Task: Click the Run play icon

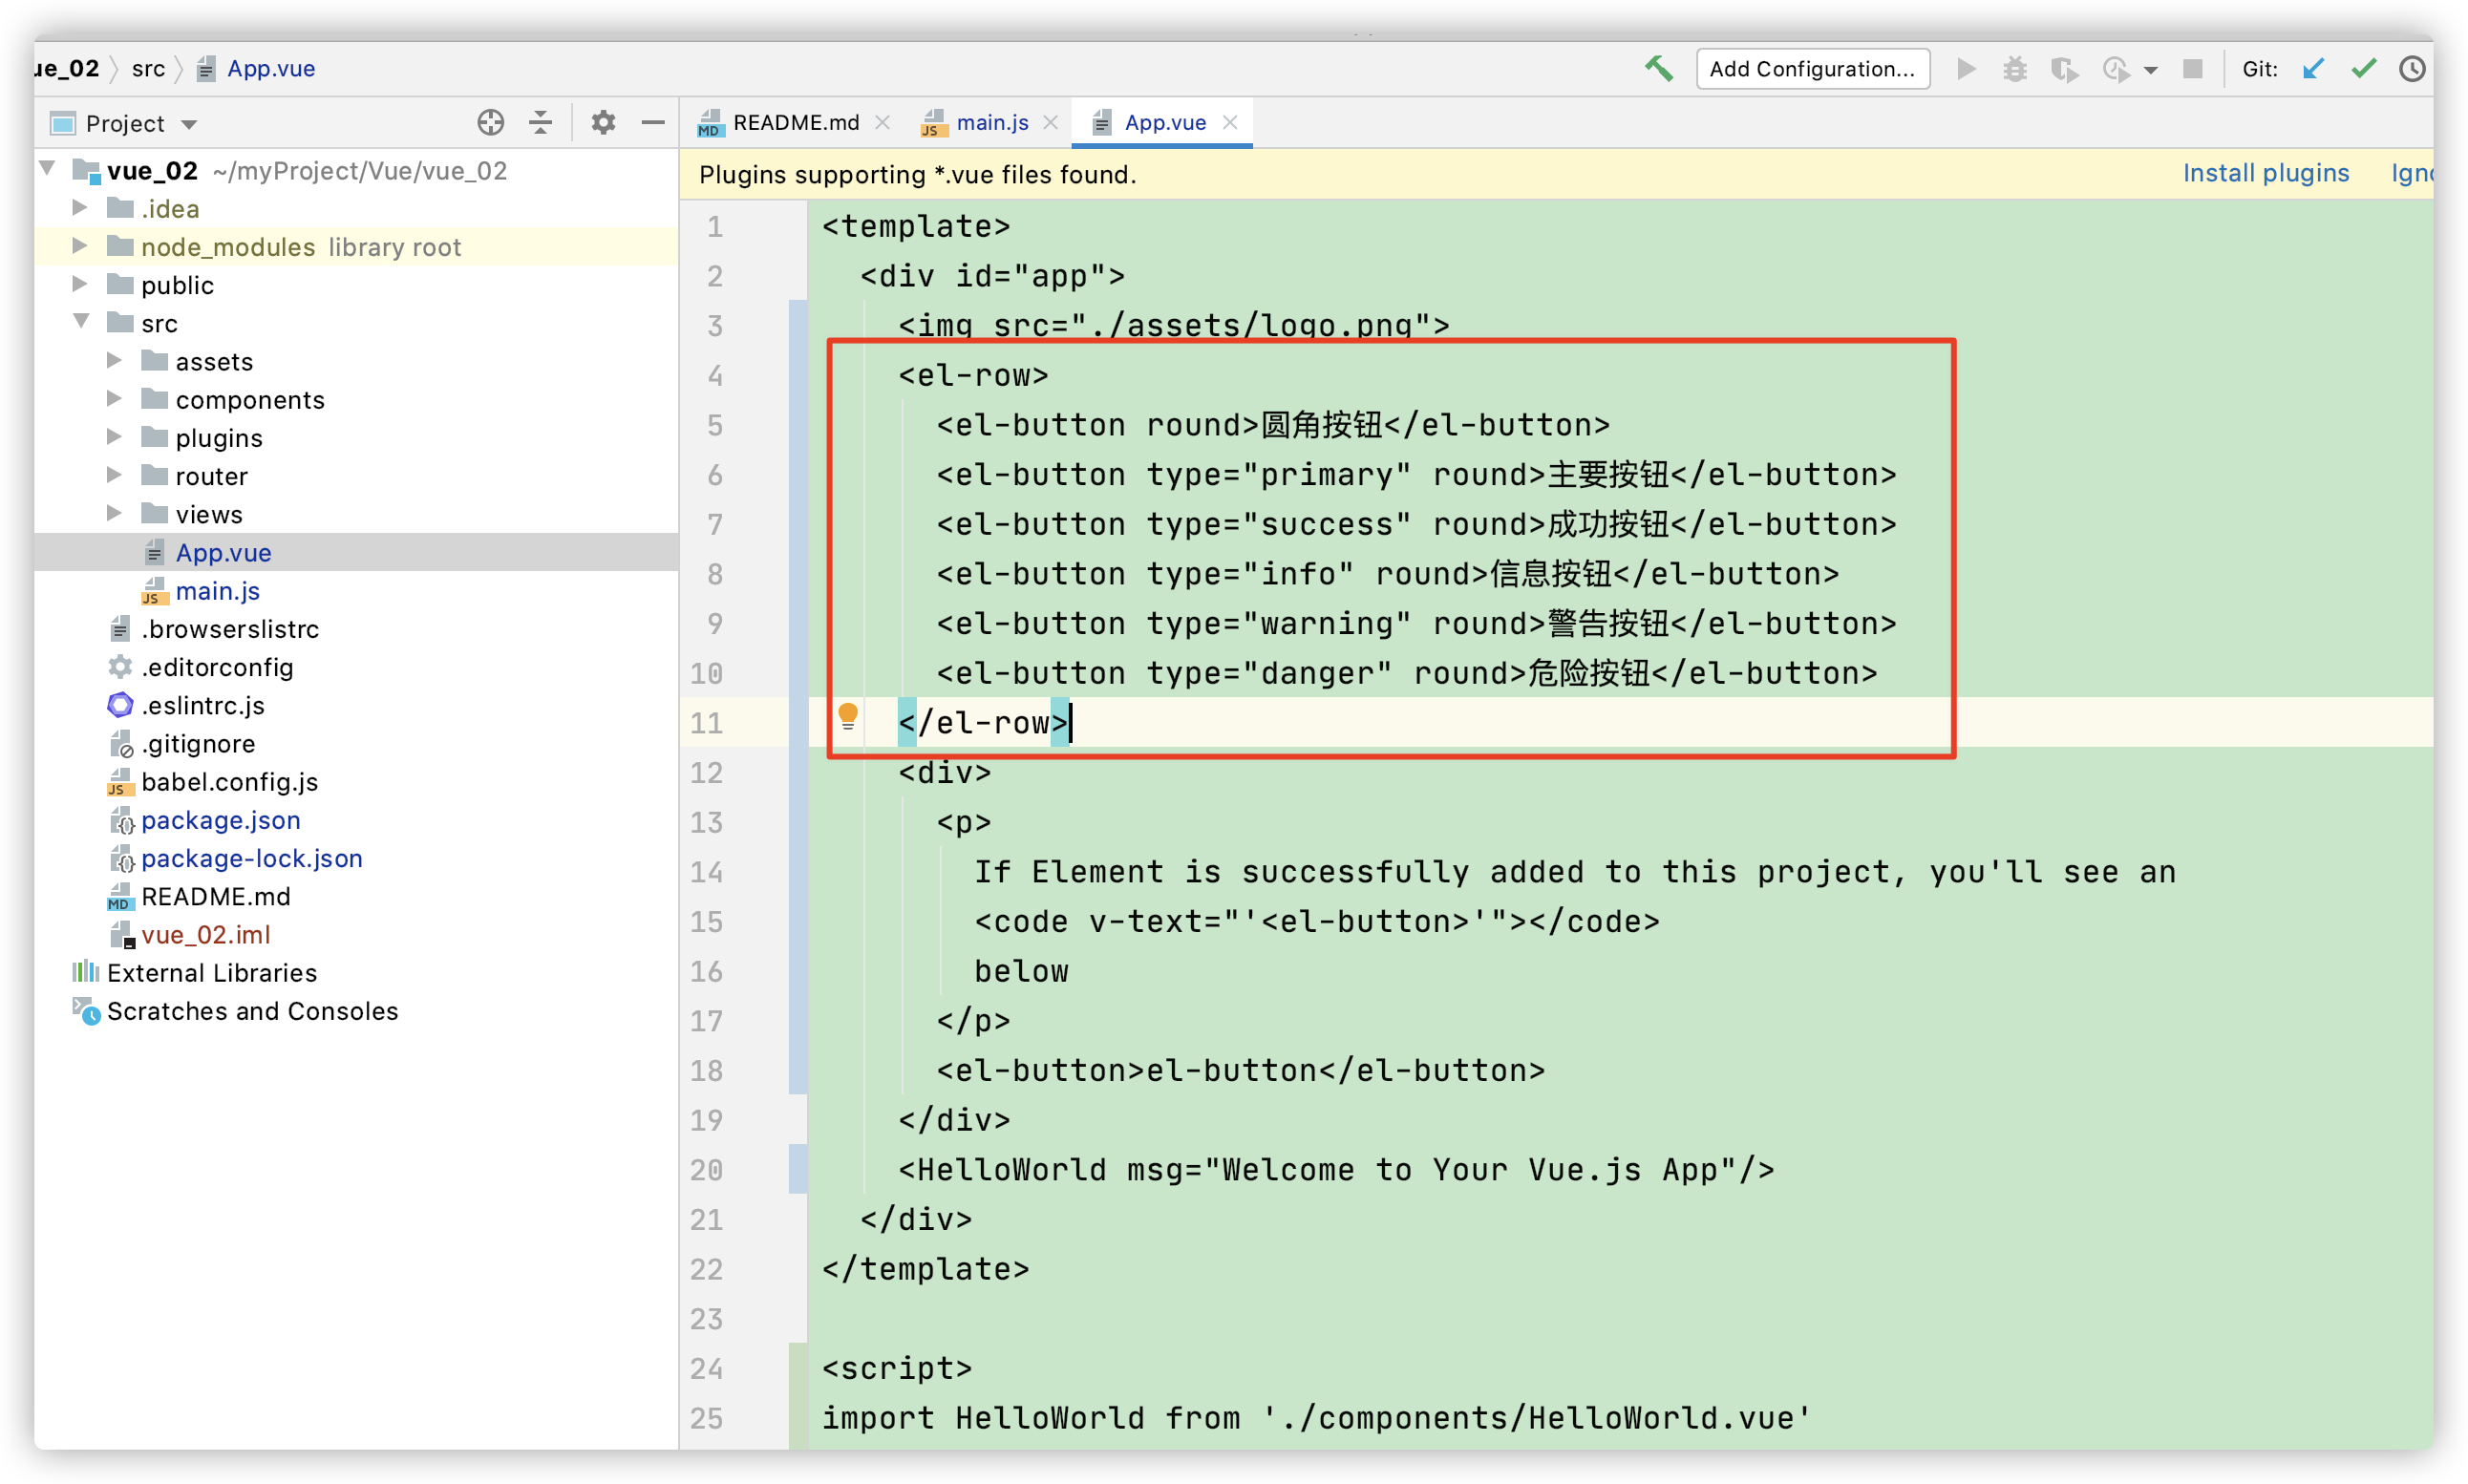Action: tap(1965, 68)
